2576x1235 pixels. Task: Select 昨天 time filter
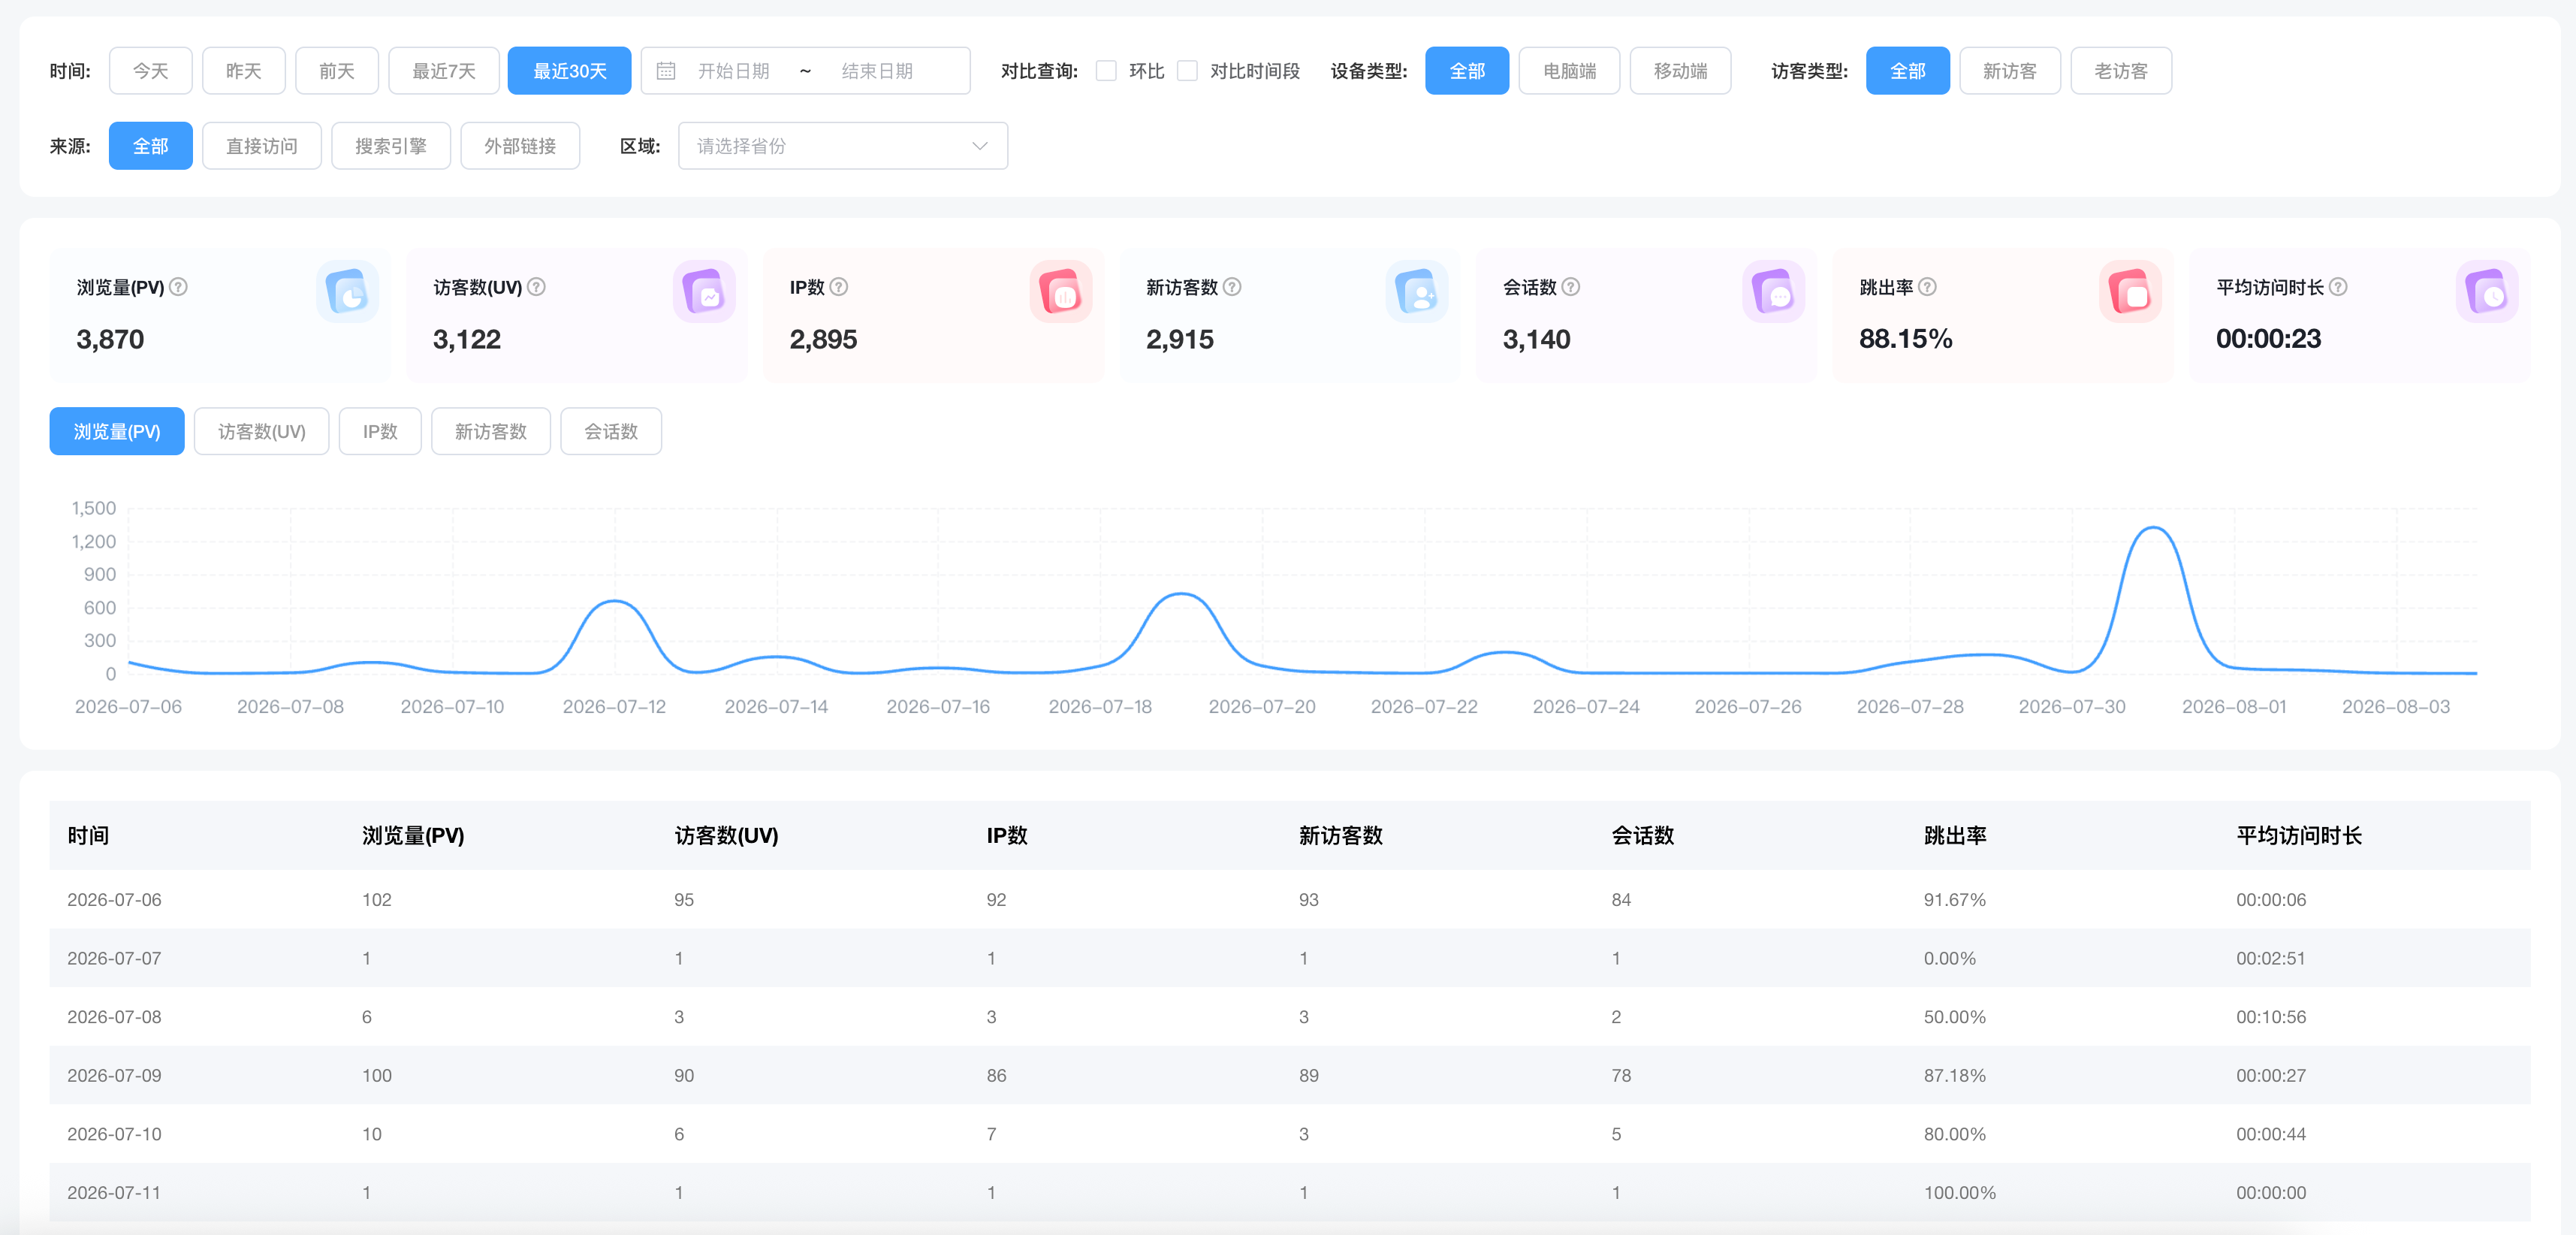point(244,71)
